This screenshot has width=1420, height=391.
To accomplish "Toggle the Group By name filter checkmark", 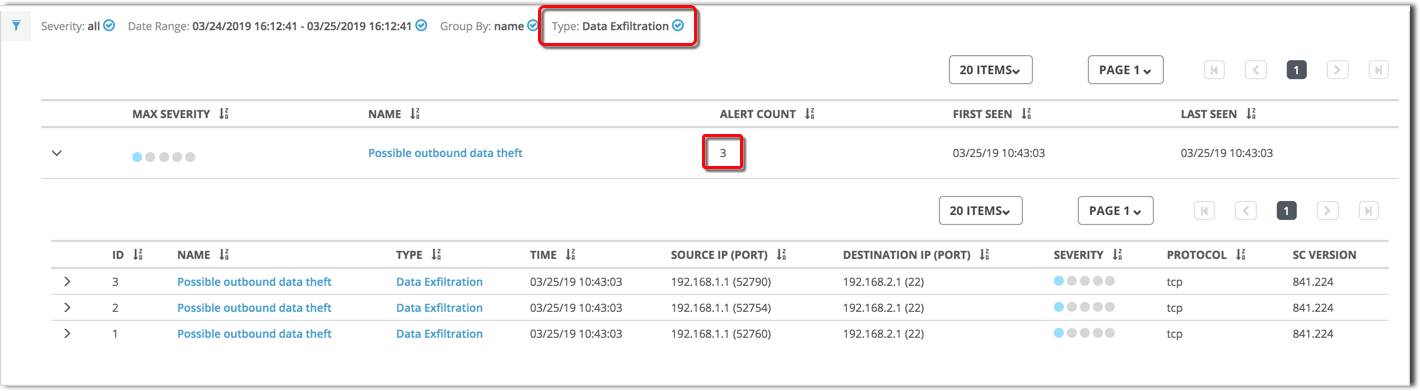I will click(532, 26).
